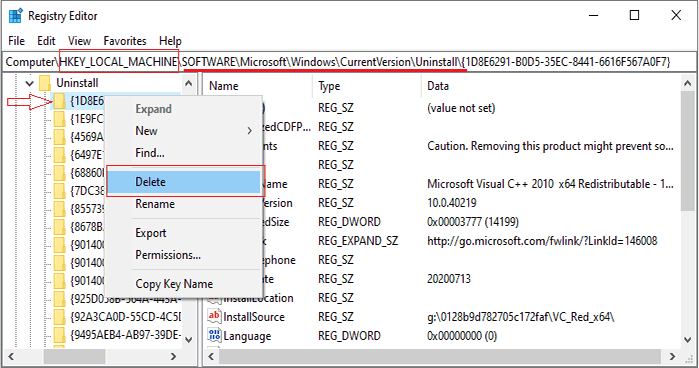
Task: Open the View menu
Action: pyautogui.click(x=79, y=41)
